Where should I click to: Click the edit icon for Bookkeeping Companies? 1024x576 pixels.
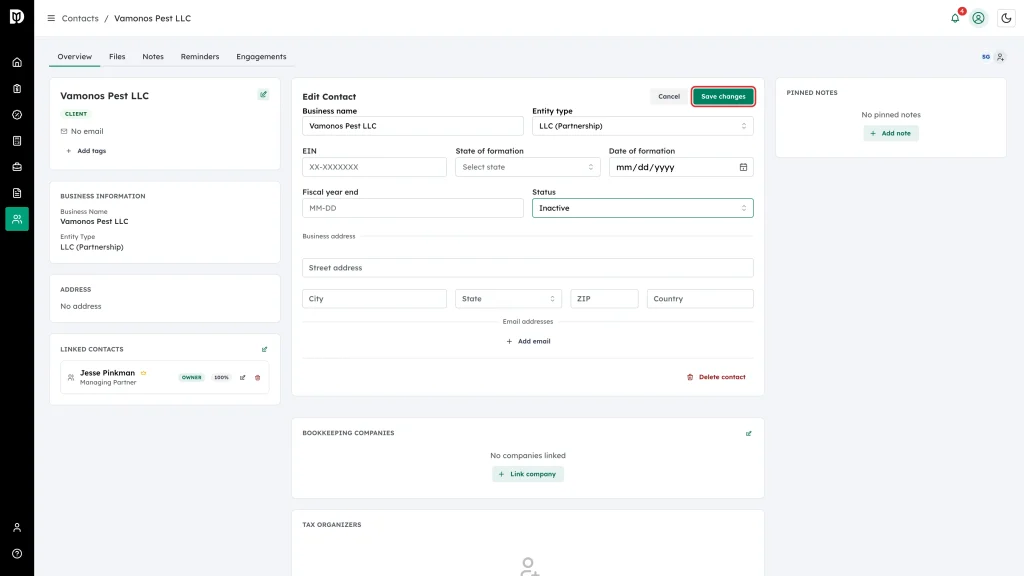[x=748, y=433]
